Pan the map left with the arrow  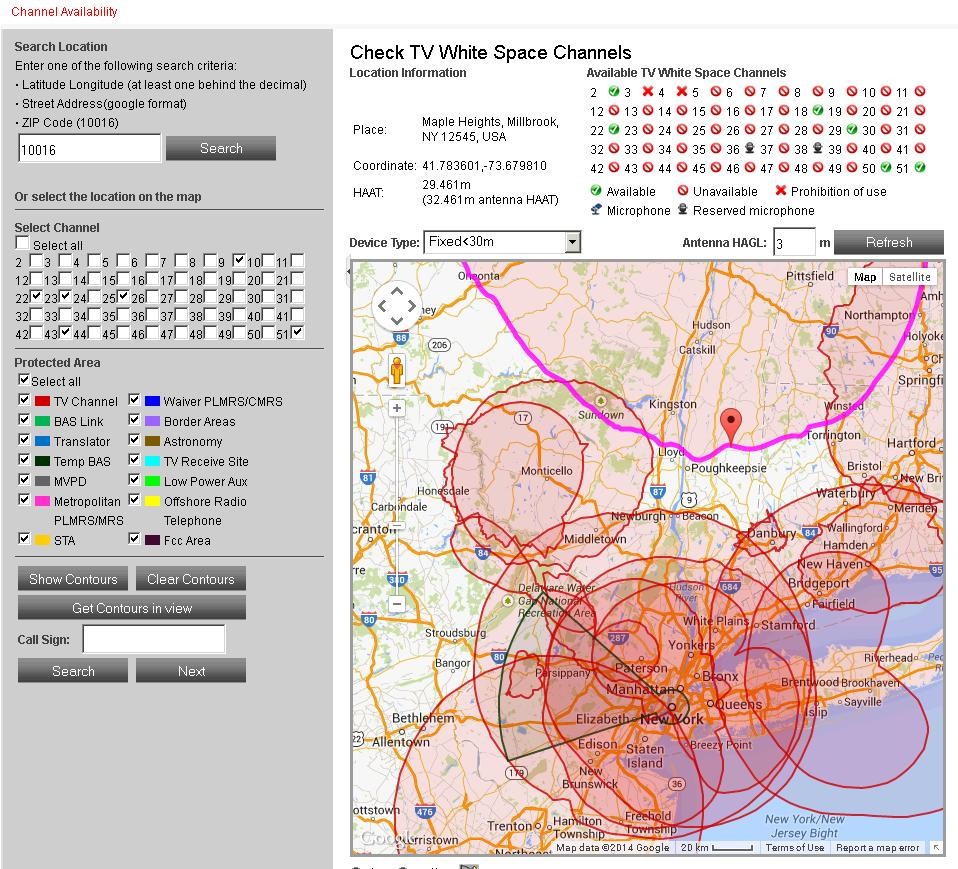(x=382, y=306)
